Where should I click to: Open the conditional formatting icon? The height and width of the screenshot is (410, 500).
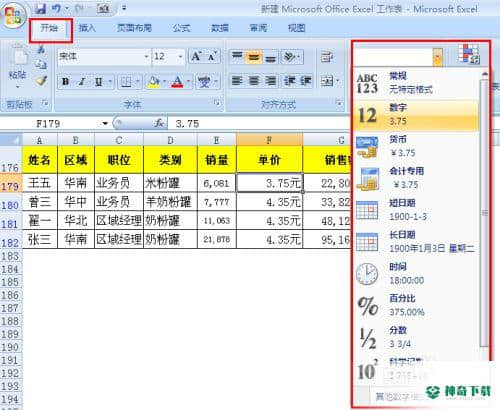(468, 54)
